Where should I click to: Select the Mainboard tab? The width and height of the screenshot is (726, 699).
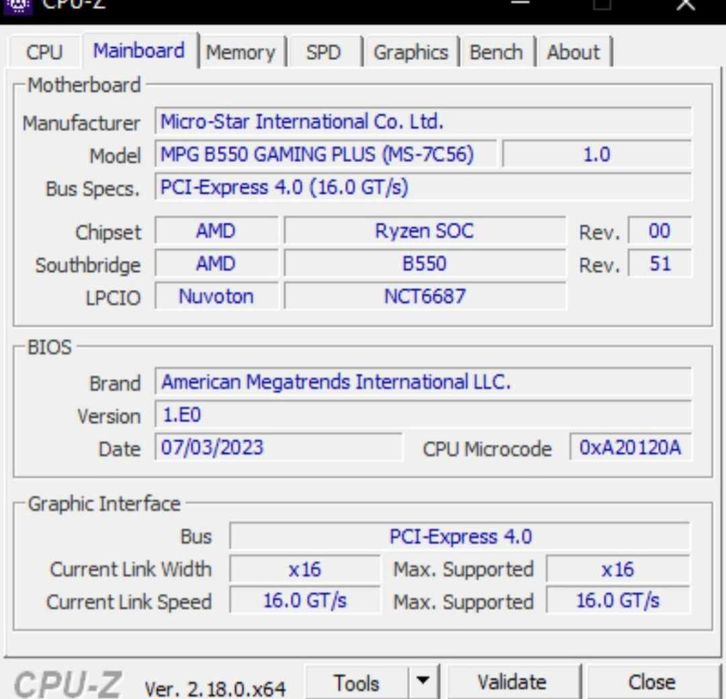point(139,50)
